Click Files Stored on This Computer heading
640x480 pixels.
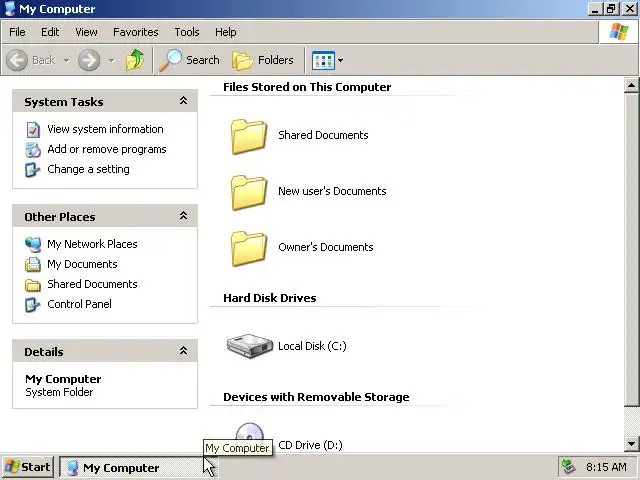tap(307, 87)
